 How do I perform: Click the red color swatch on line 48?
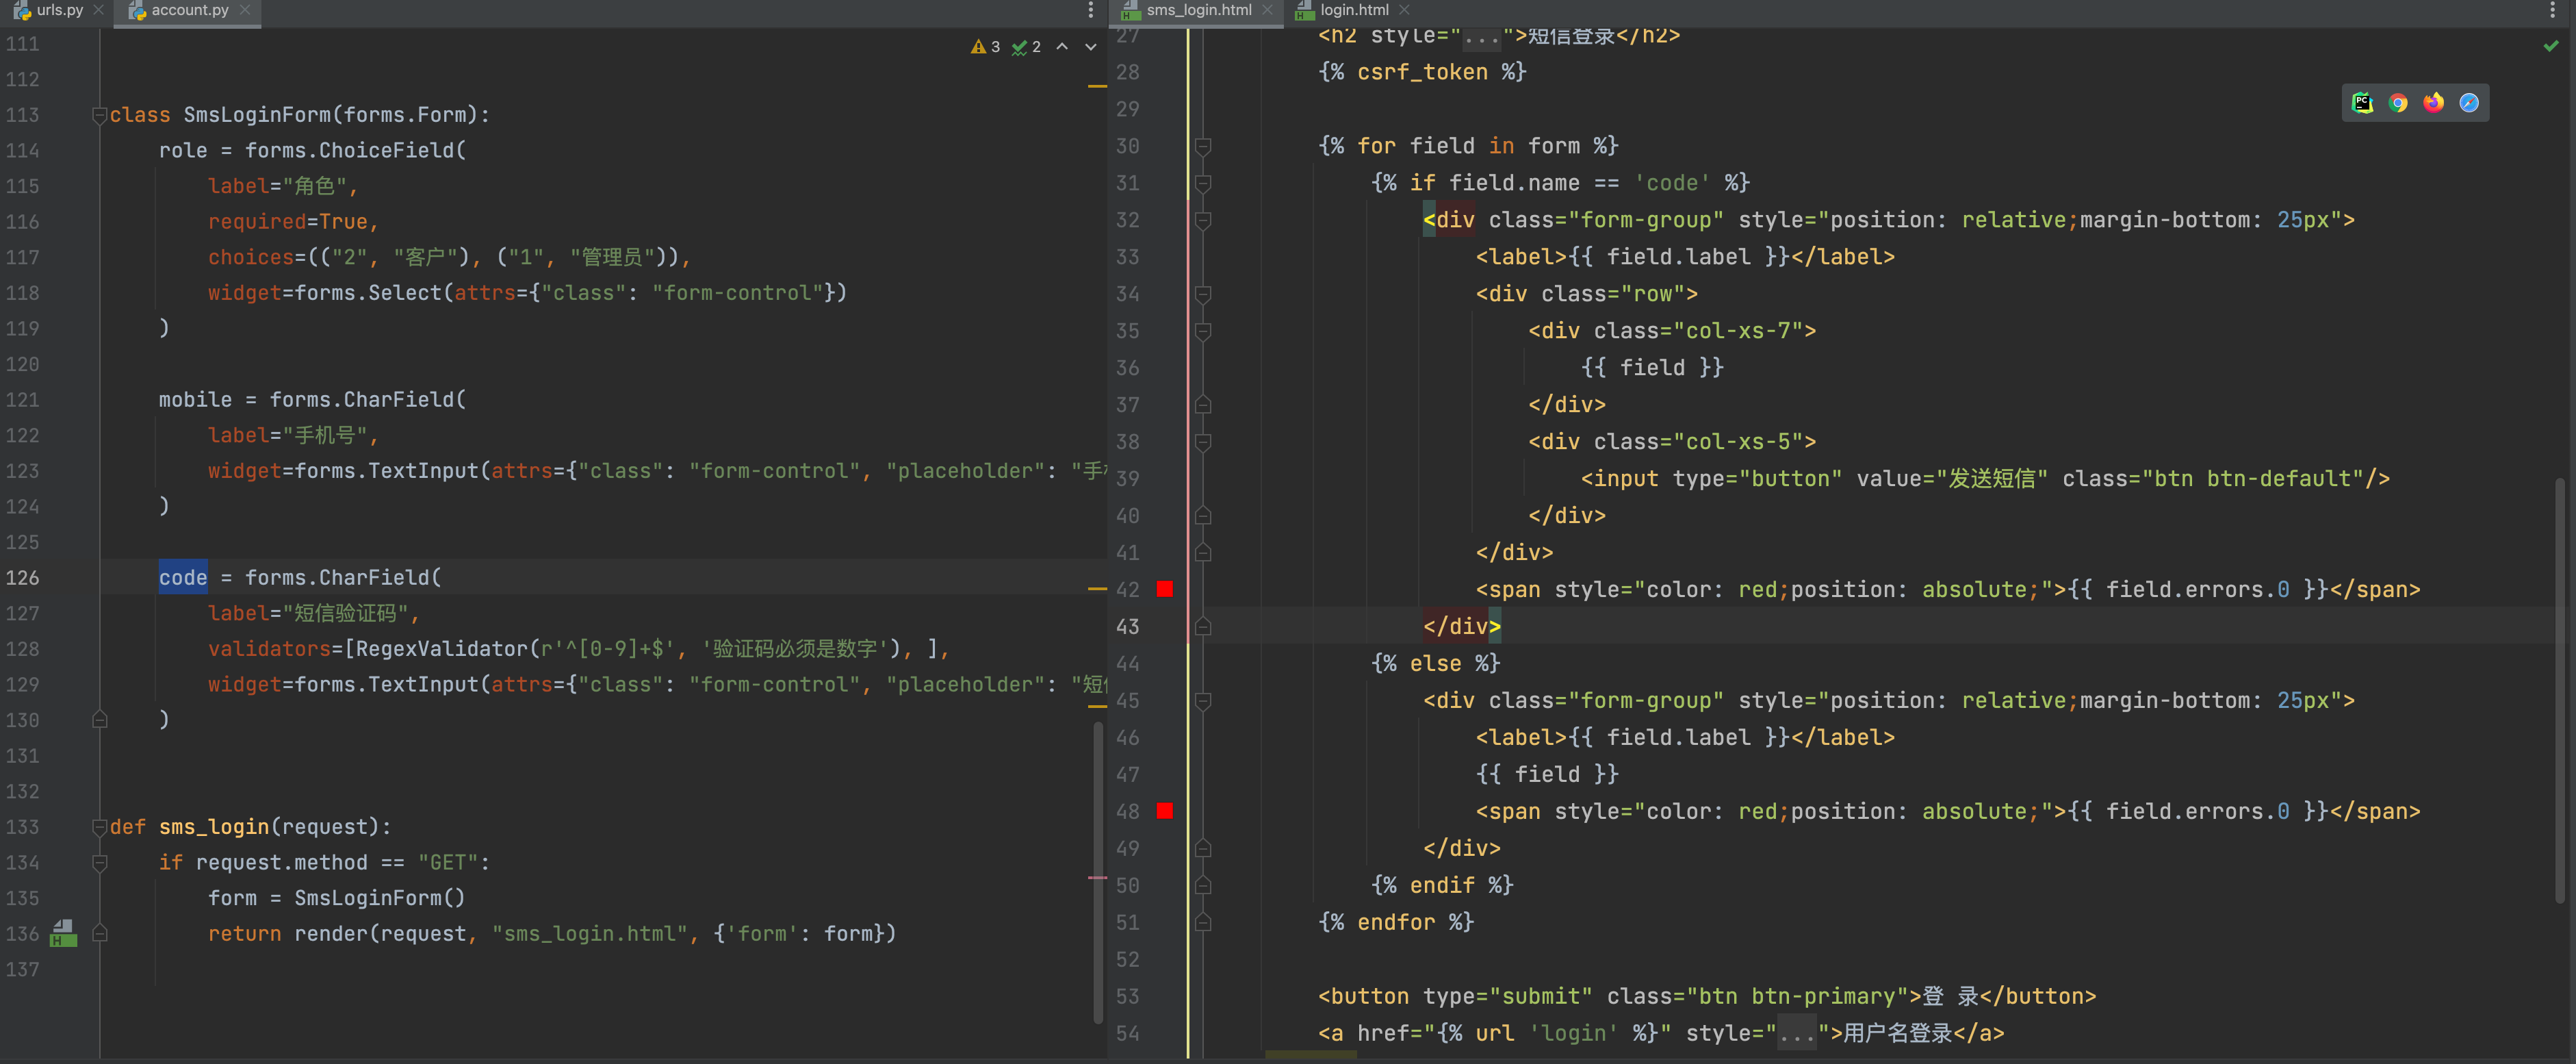tap(1164, 811)
